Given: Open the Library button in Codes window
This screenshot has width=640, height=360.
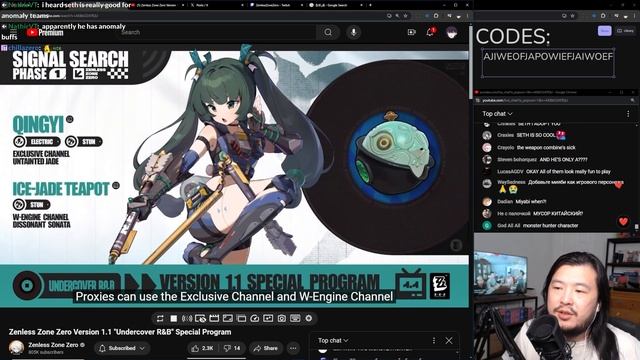Looking at the screenshot, I should [x=625, y=31].
